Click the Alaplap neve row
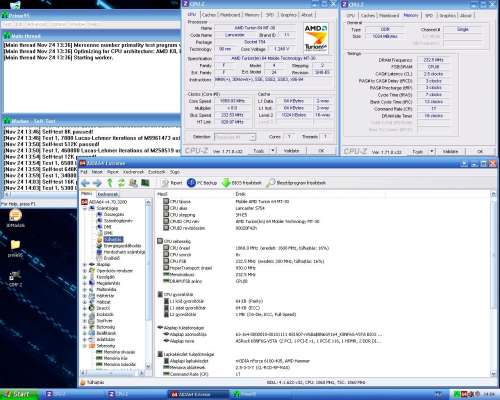 pos(272,341)
